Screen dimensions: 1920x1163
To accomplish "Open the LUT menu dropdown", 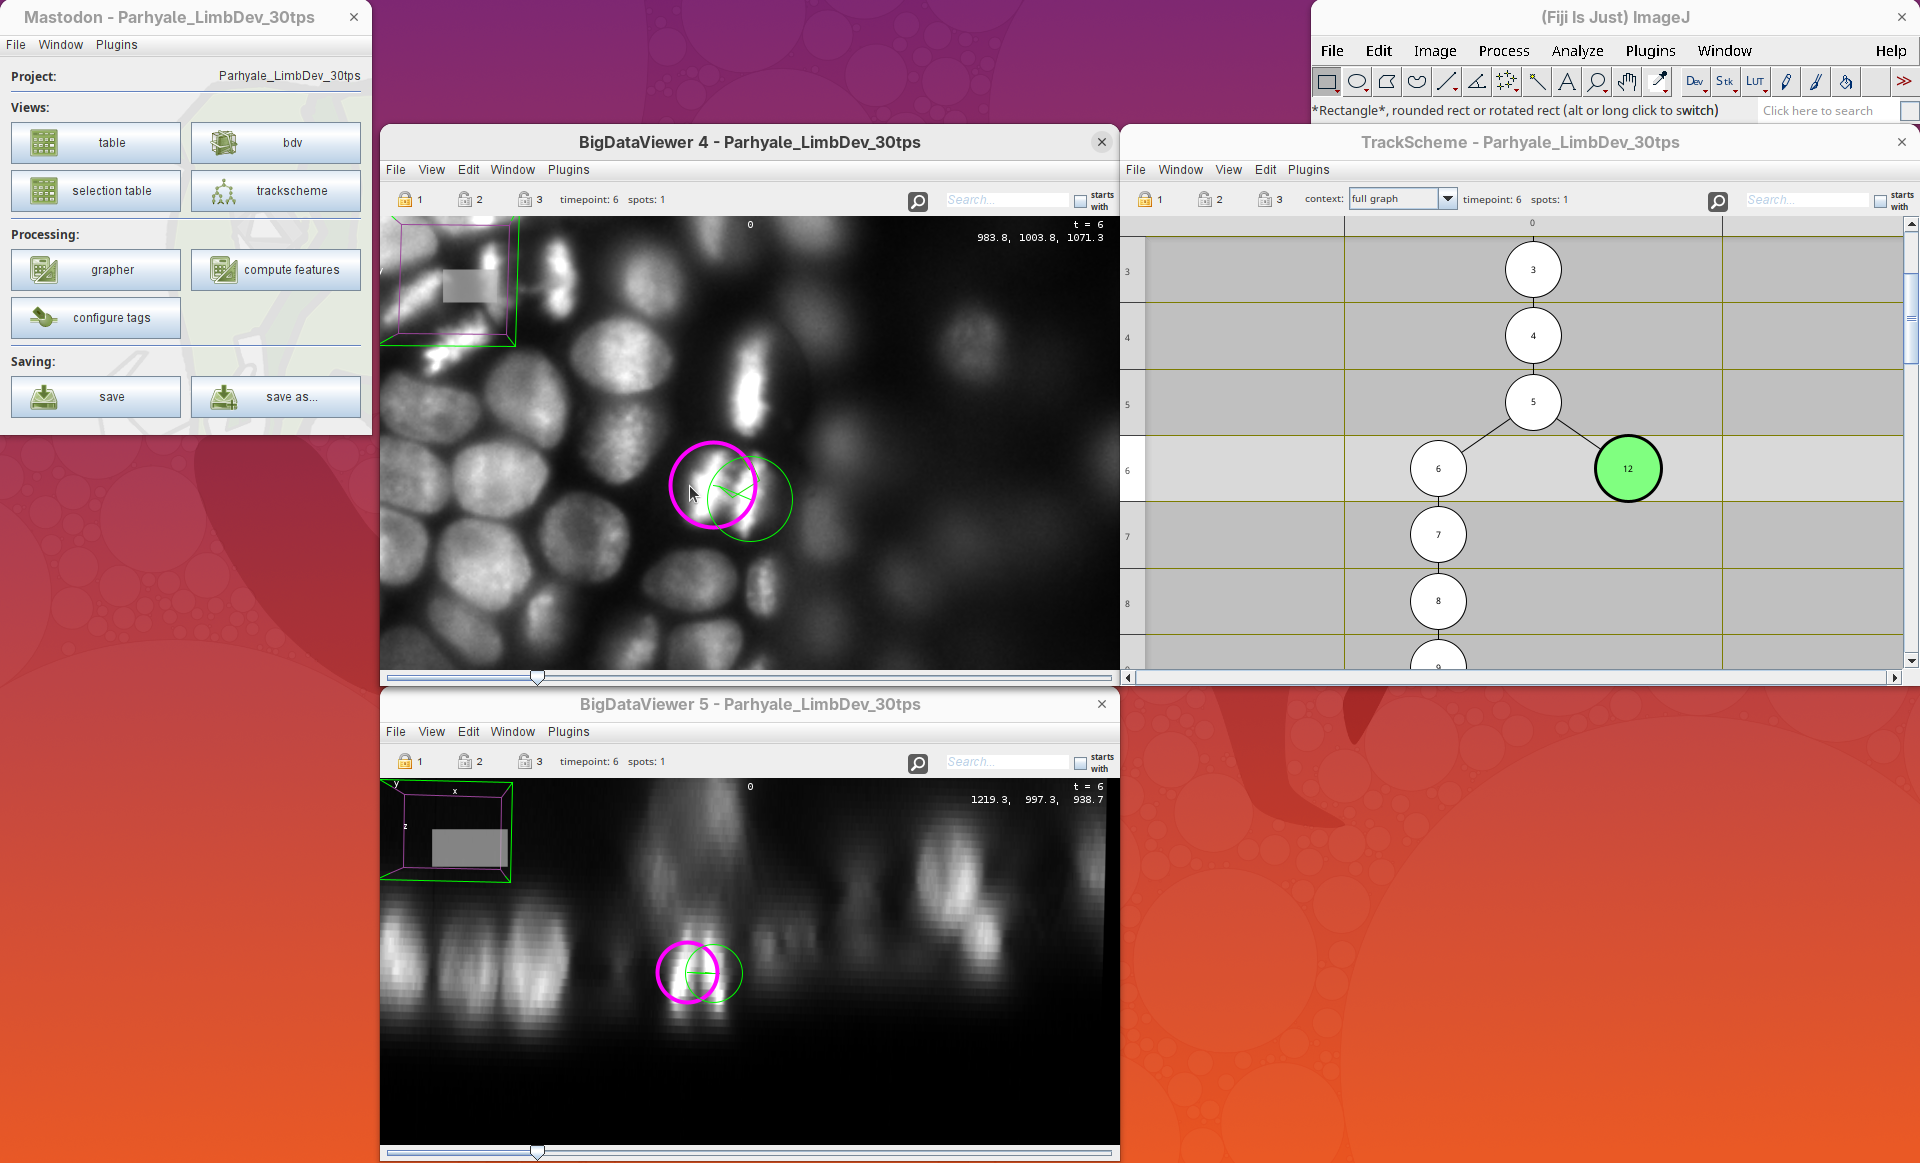I will tap(1755, 82).
